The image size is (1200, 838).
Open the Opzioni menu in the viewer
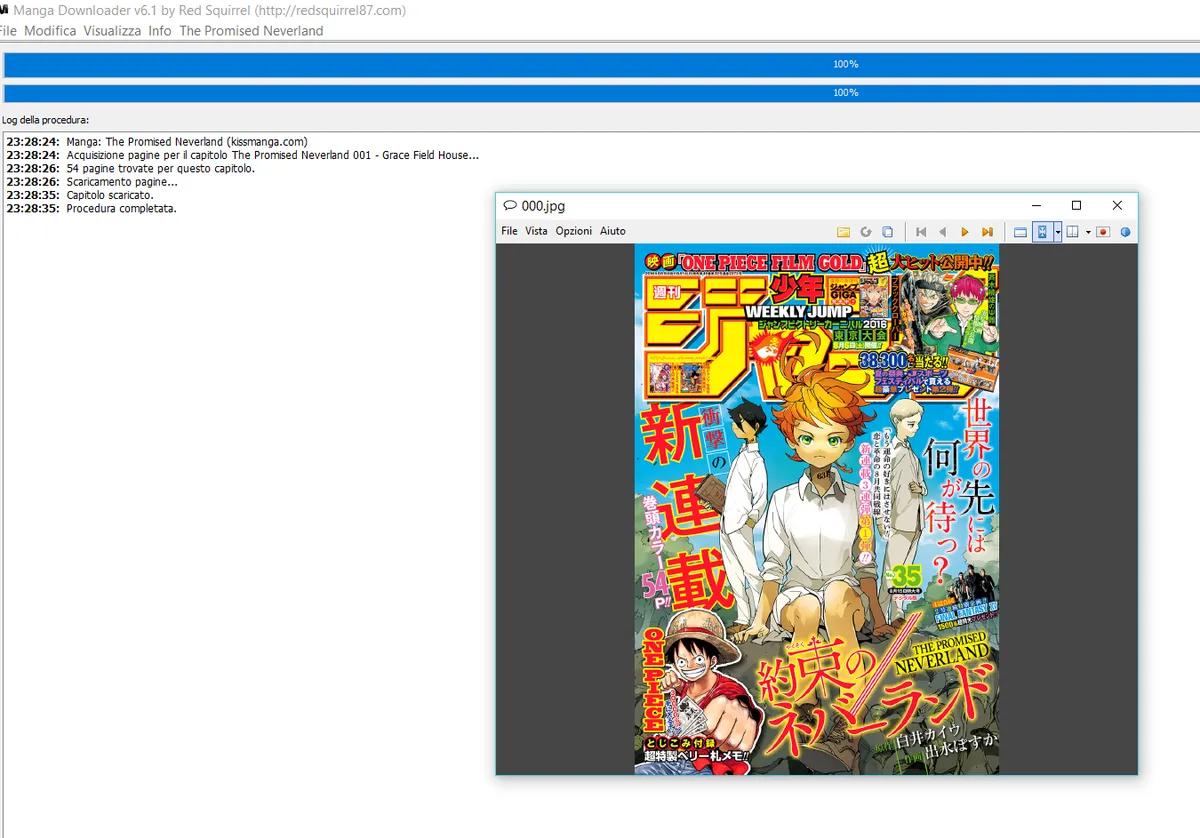coord(573,230)
